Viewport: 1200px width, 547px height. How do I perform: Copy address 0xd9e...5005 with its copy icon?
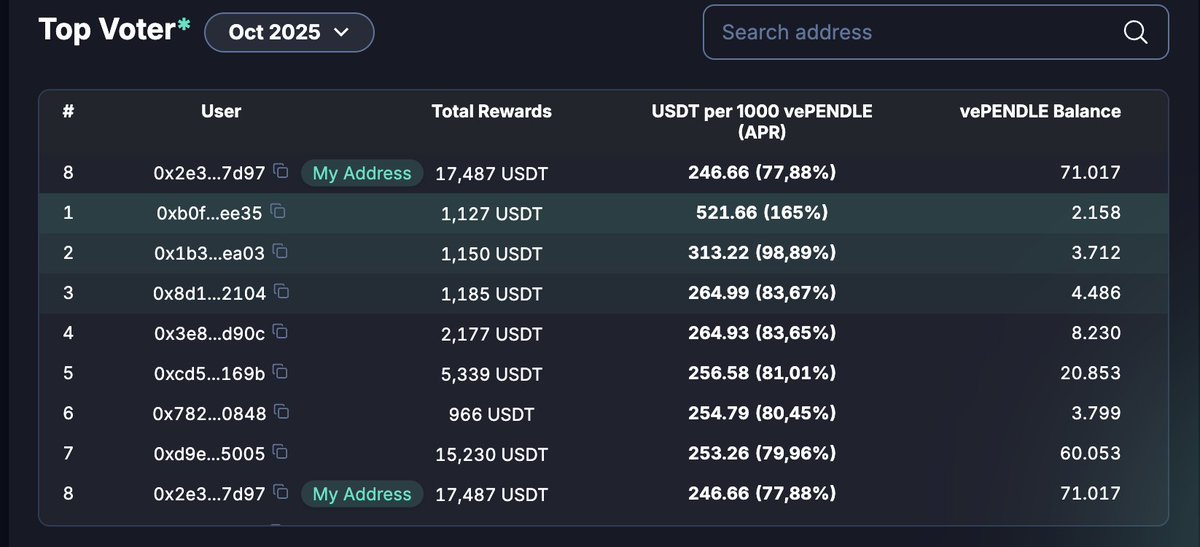pyautogui.click(x=281, y=453)
